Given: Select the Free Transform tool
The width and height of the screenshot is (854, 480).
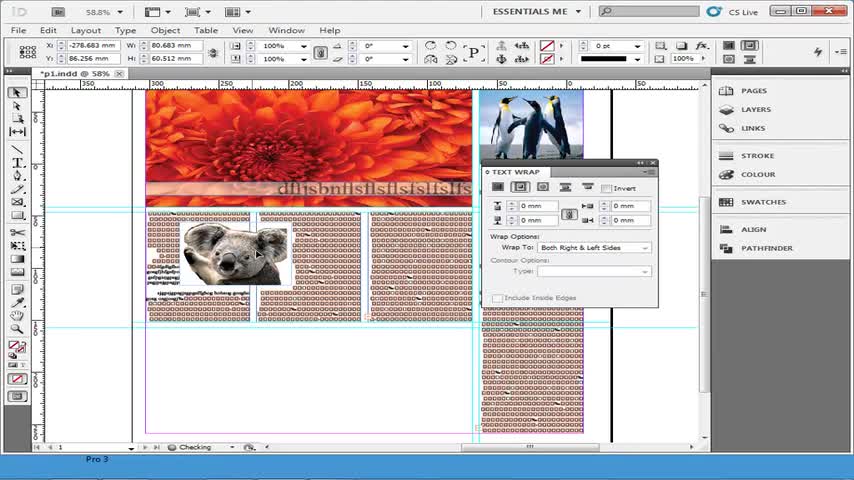Looking at the screenshot, I should click(x=17, y=246).
